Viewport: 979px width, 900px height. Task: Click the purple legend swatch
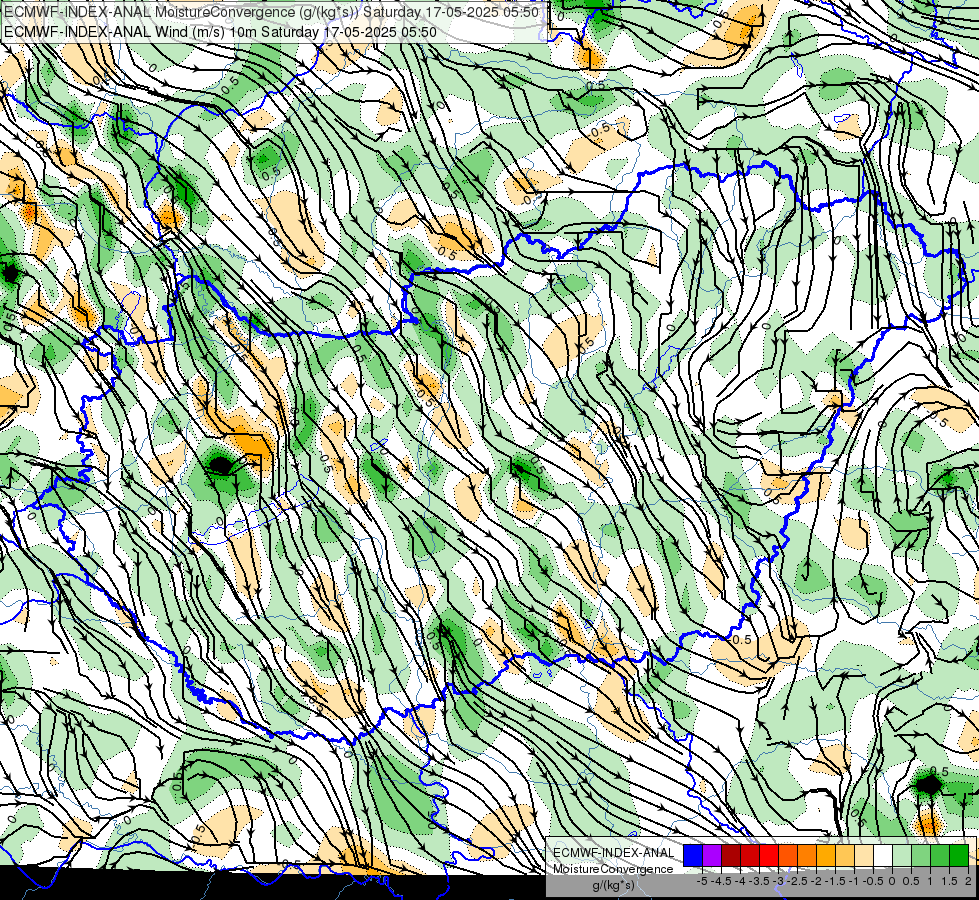pos(712,855)
